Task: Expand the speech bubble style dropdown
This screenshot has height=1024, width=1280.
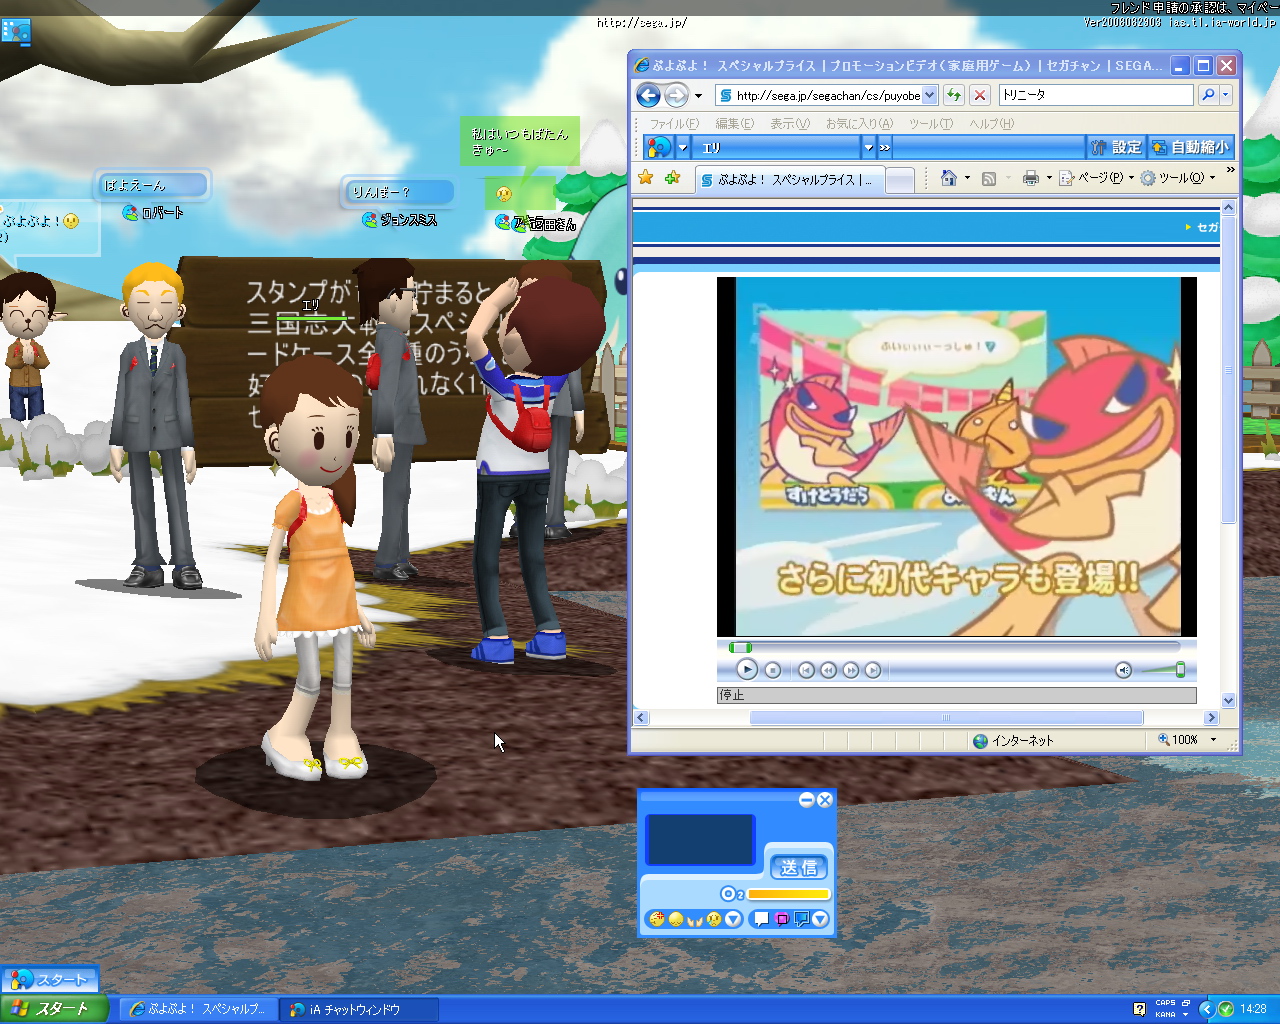Action: point(820,919)
